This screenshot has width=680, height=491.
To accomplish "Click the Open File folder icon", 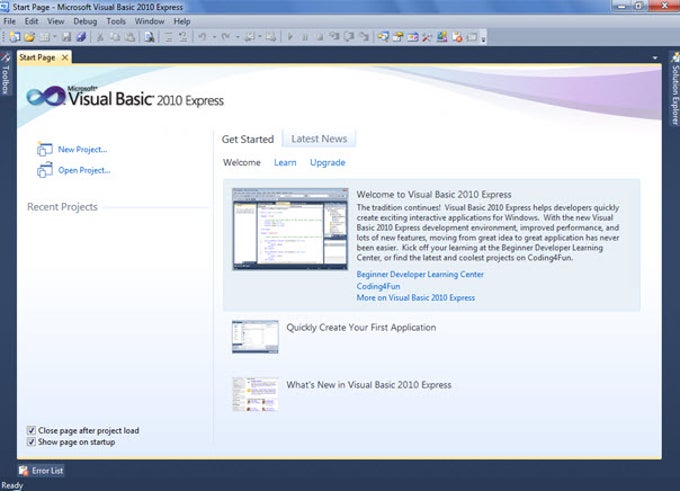I will click(29, 37).
